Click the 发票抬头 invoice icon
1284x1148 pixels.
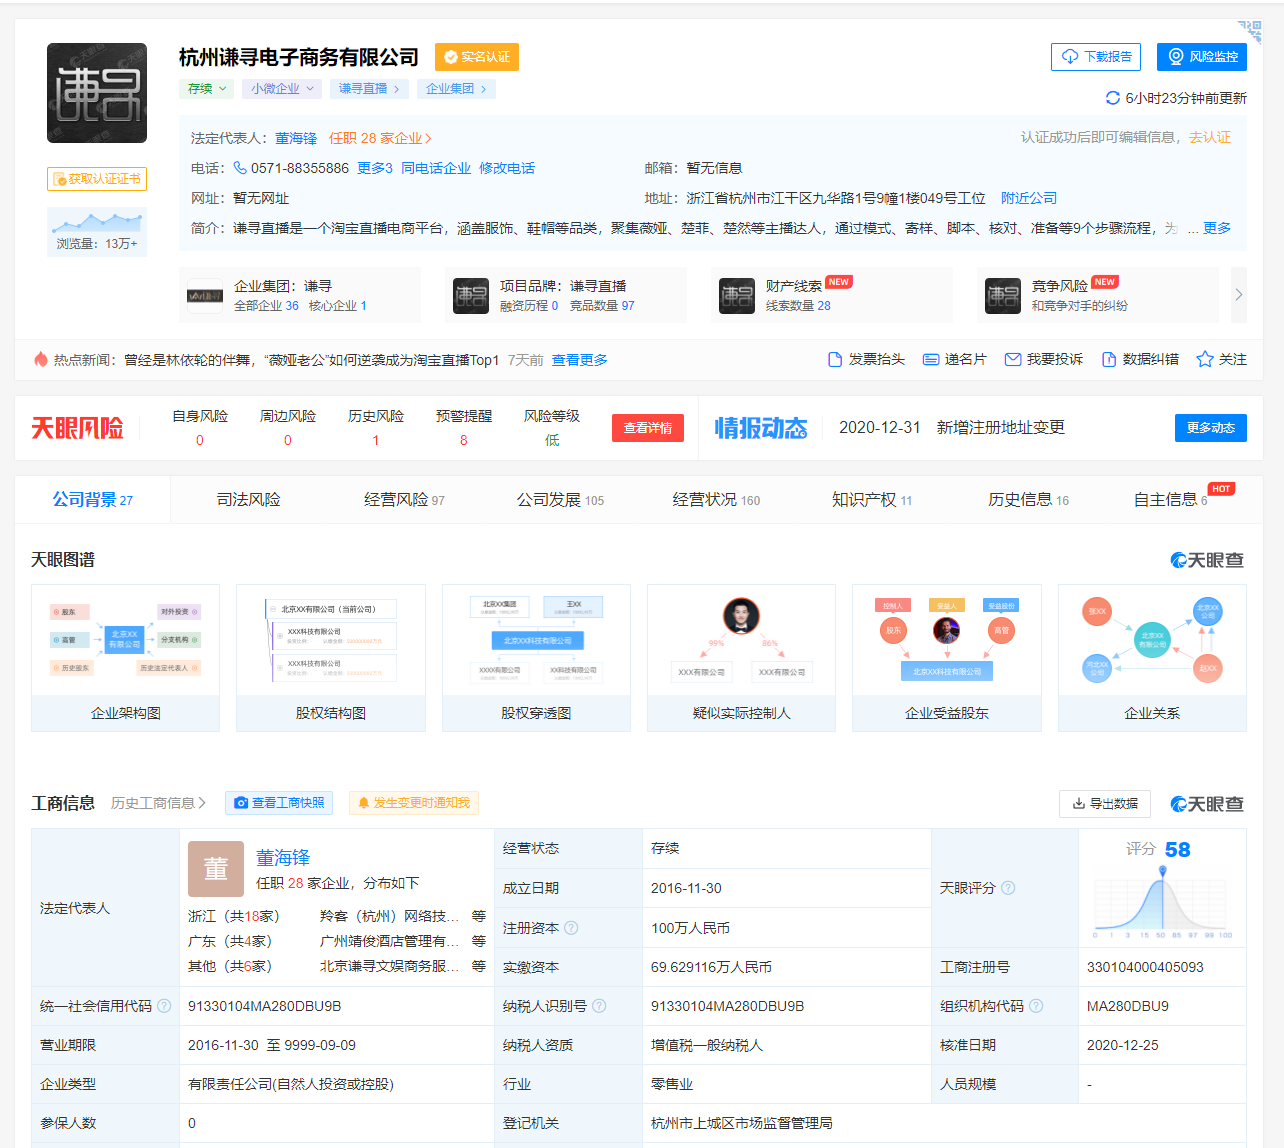pyautogui.click(x=835, y=359)
